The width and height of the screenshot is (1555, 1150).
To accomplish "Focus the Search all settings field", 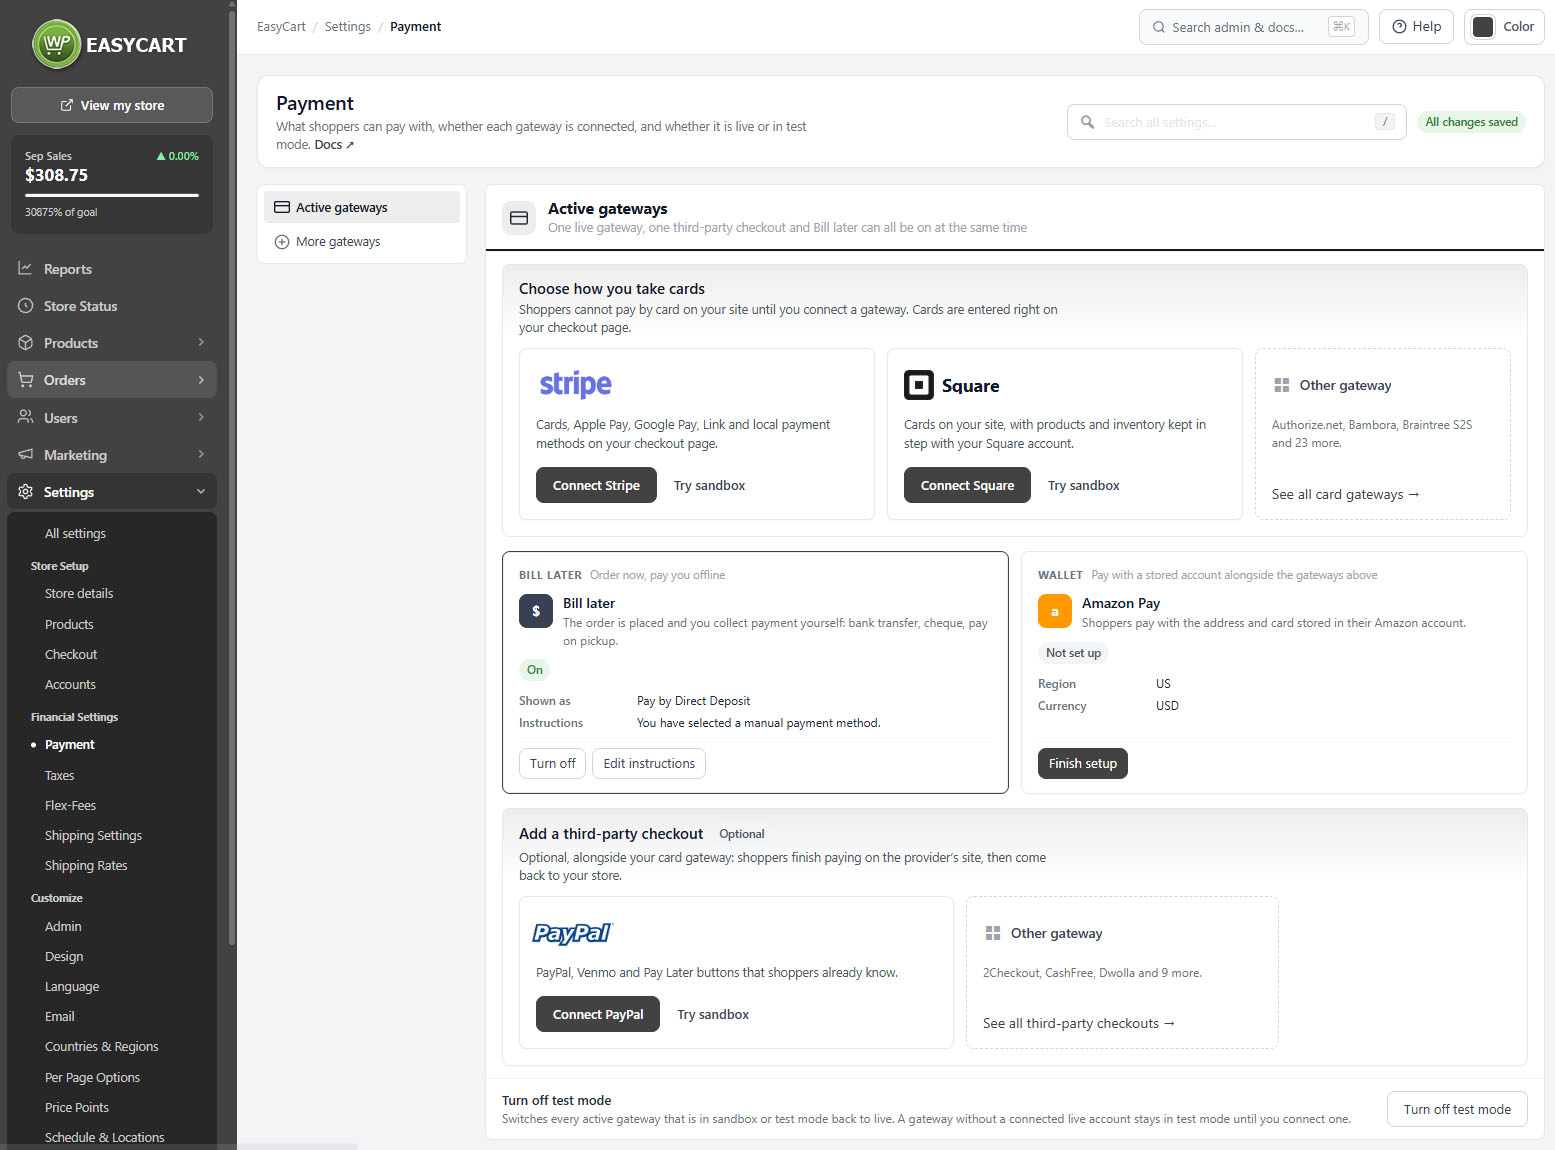I will [x=1236, y=122].
